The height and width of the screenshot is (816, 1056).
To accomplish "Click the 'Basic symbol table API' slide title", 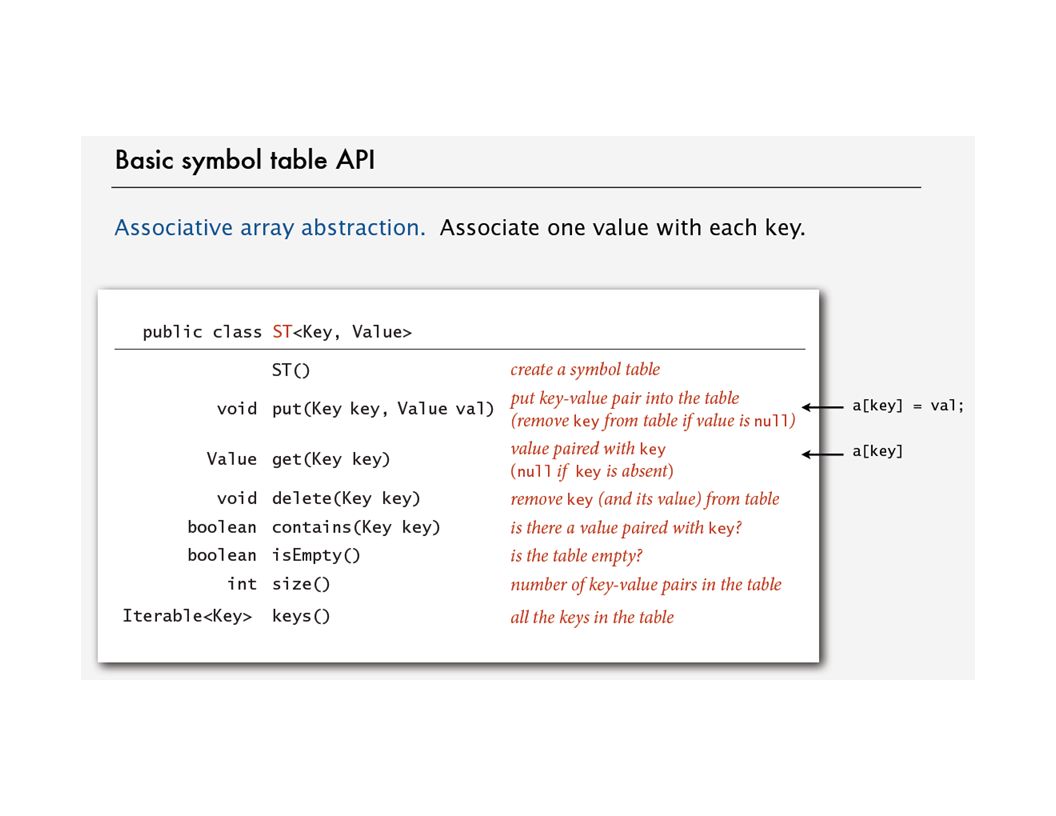I will pyautogui.click(x=244, y=160).
